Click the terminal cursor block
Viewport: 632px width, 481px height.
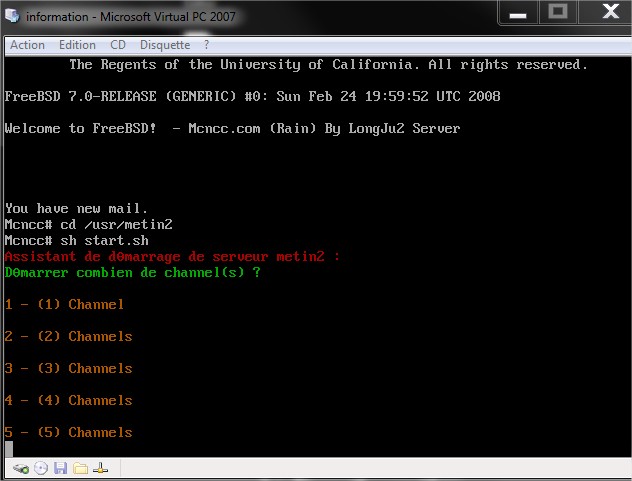click(9, 449)
